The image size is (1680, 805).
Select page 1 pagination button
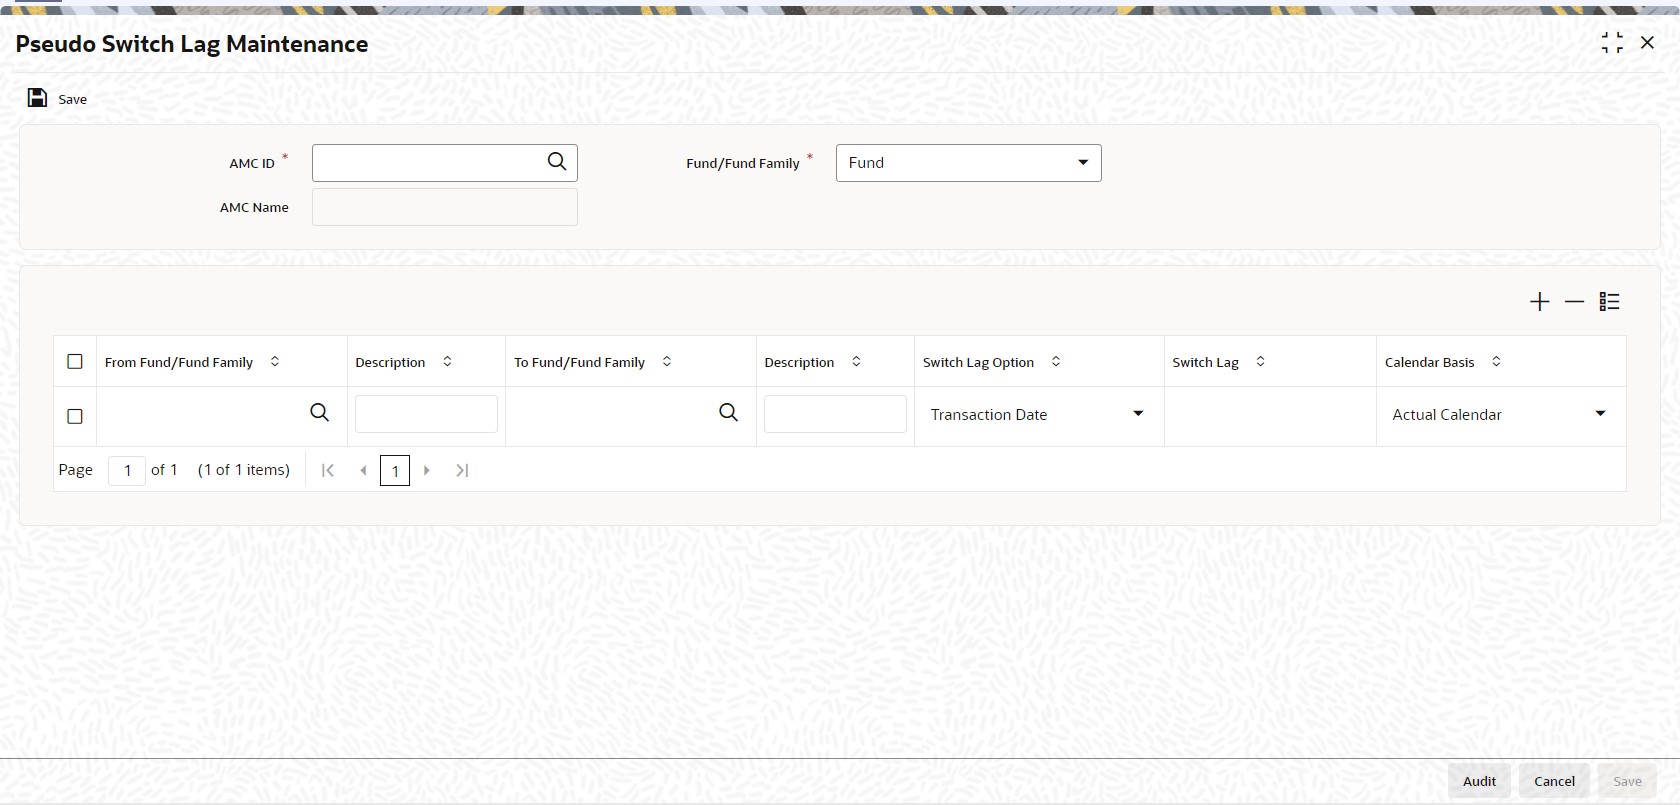(x=395, y=470)
